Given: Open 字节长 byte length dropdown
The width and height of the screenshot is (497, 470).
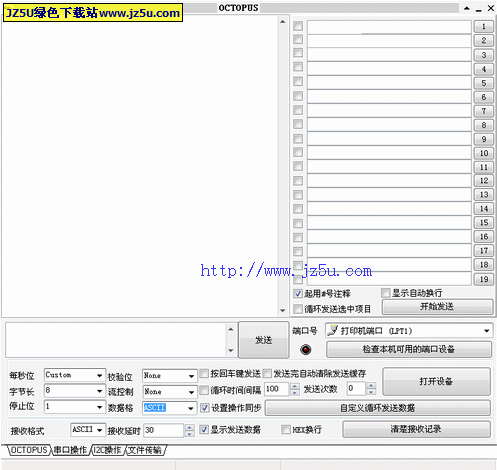Looking at the screenshot, I should 99,391.
